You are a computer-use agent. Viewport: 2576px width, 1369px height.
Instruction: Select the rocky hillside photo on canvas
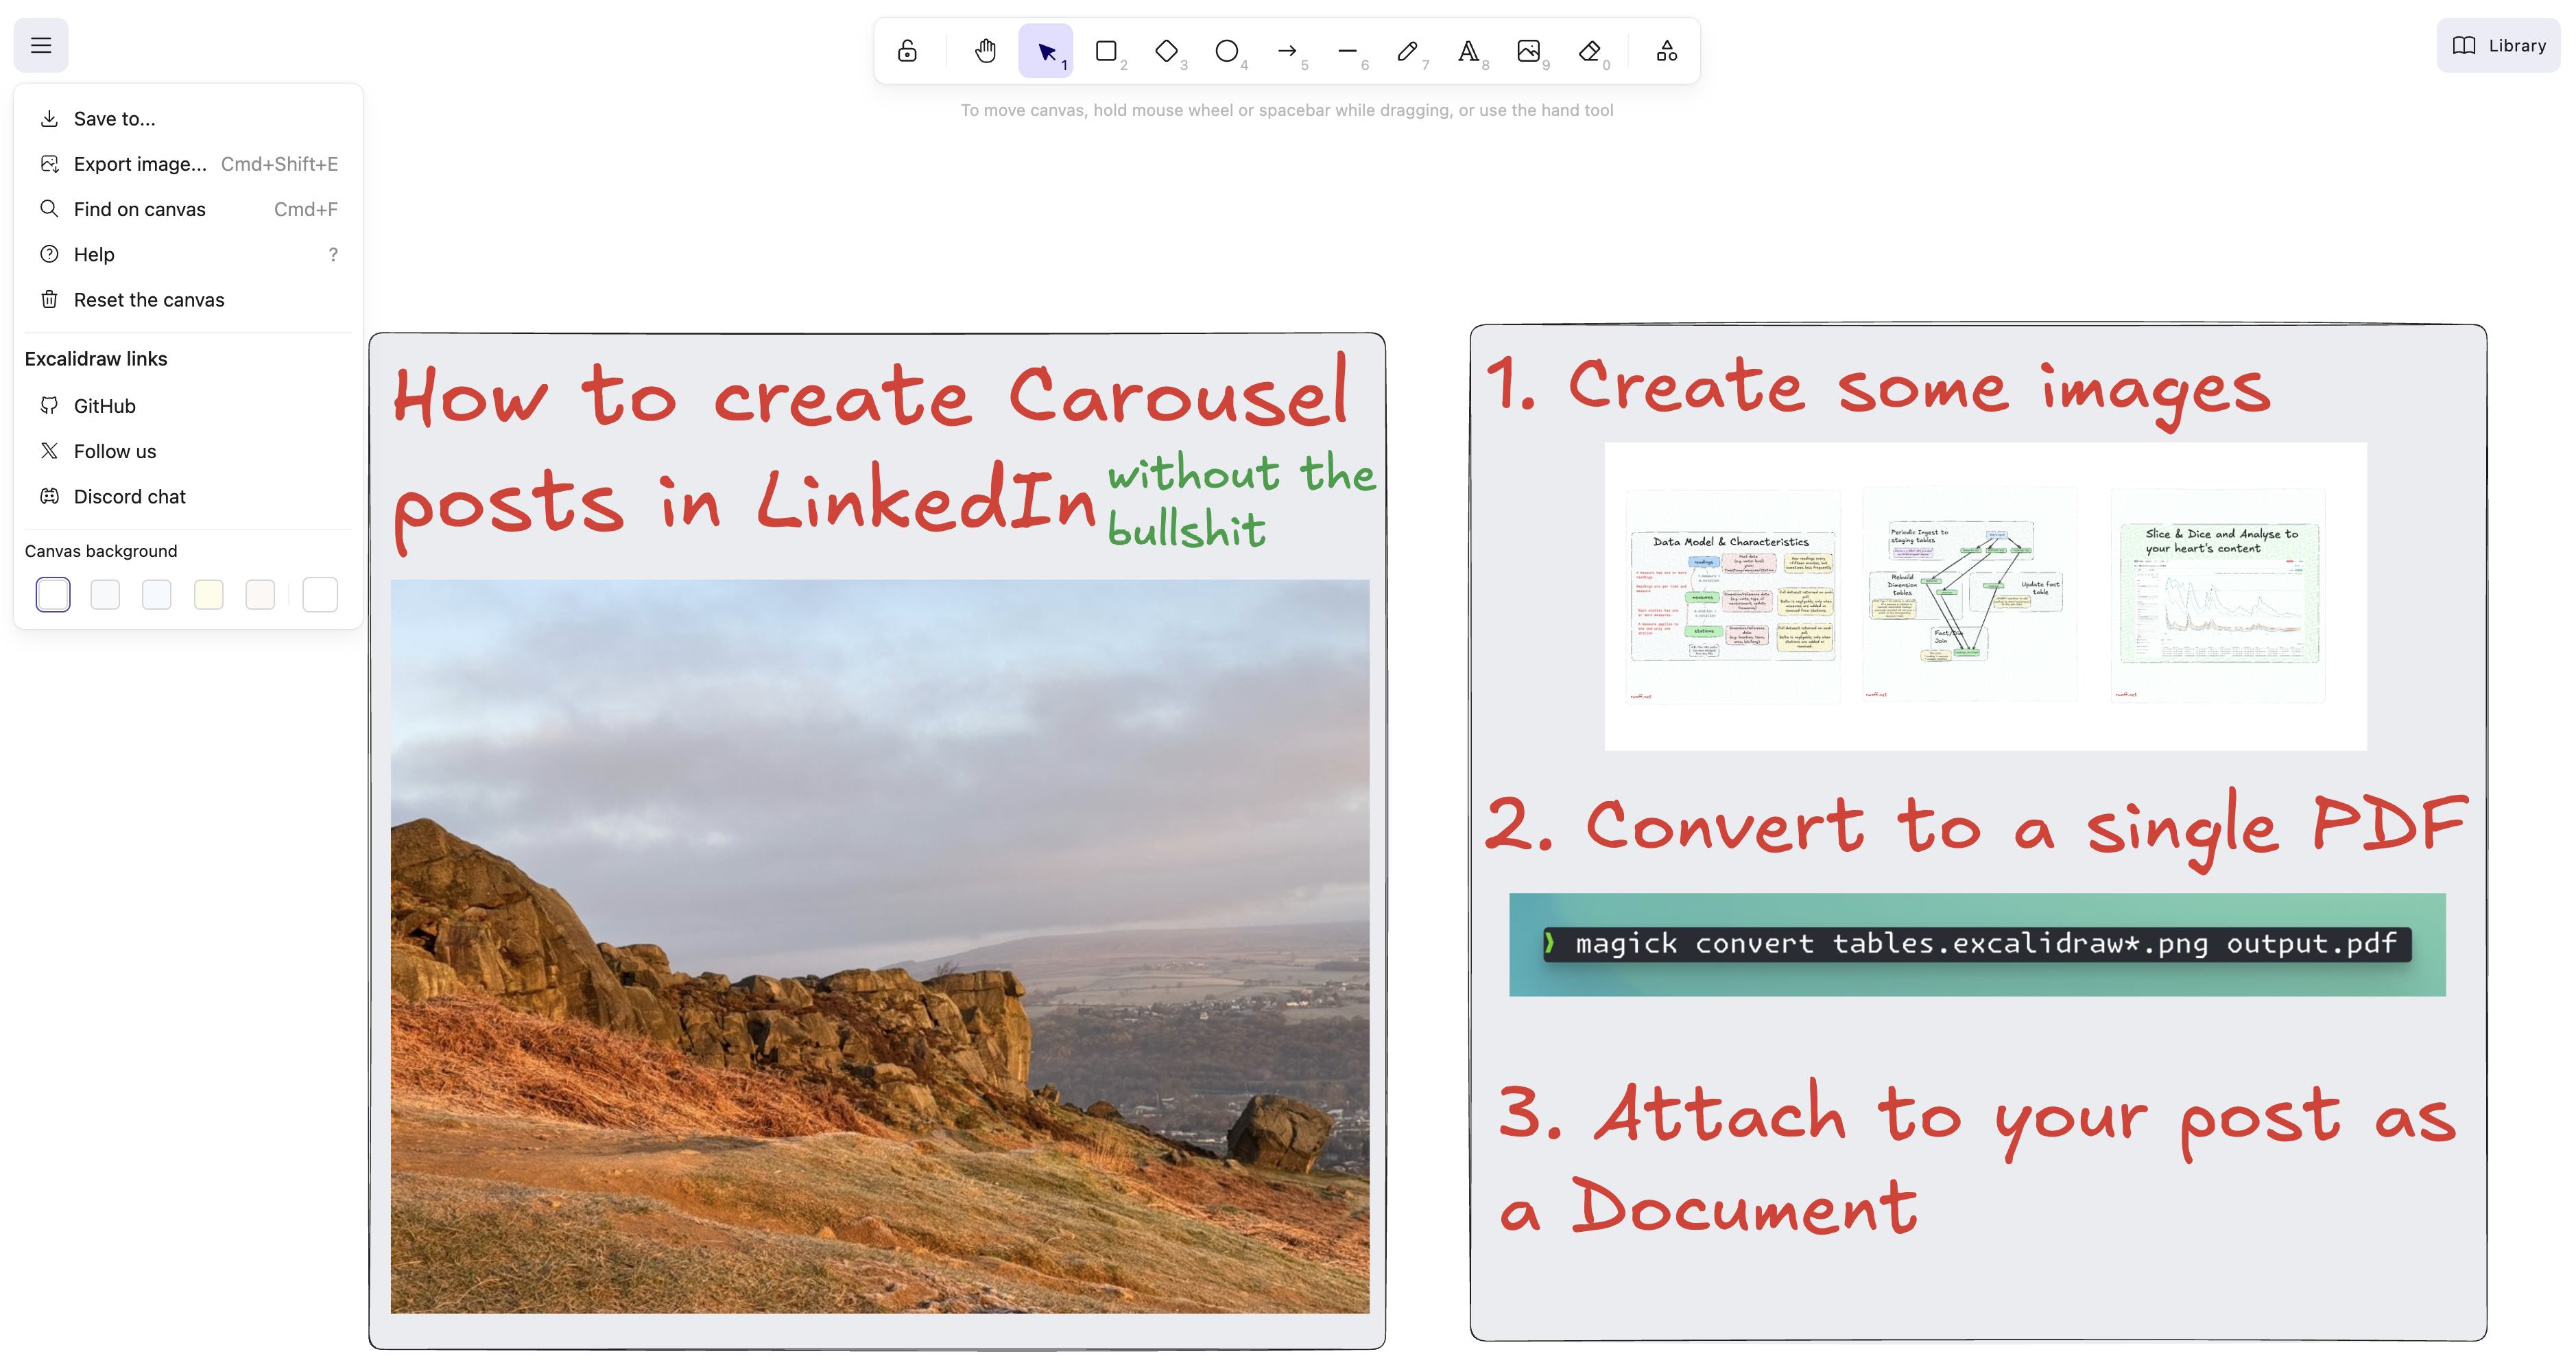880,946
